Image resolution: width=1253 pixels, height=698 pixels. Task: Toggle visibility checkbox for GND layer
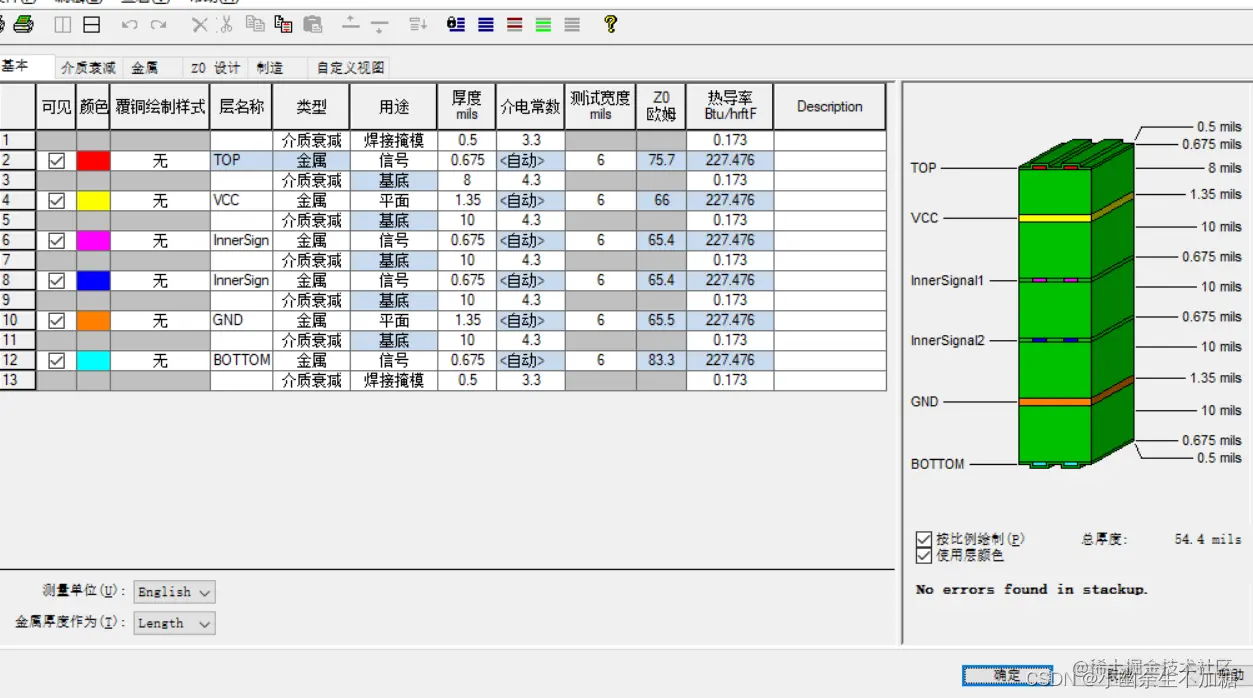(57, 320)
